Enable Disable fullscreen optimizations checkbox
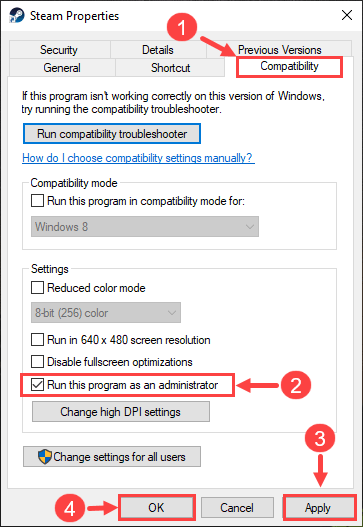363x527 pixels. point(37,362)
